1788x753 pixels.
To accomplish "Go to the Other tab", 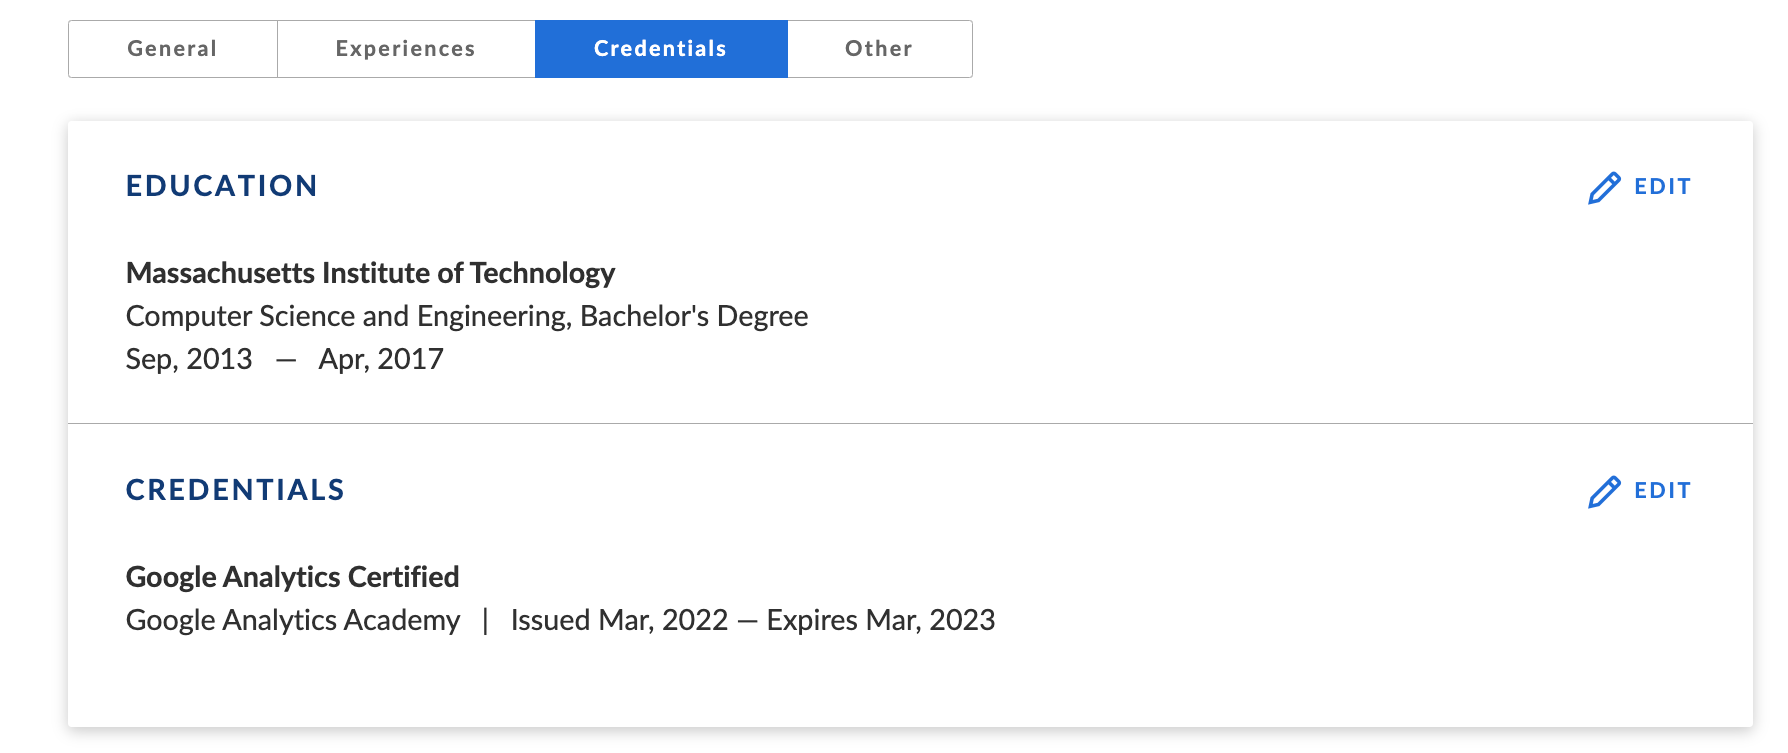I will (x=879, y=49).
